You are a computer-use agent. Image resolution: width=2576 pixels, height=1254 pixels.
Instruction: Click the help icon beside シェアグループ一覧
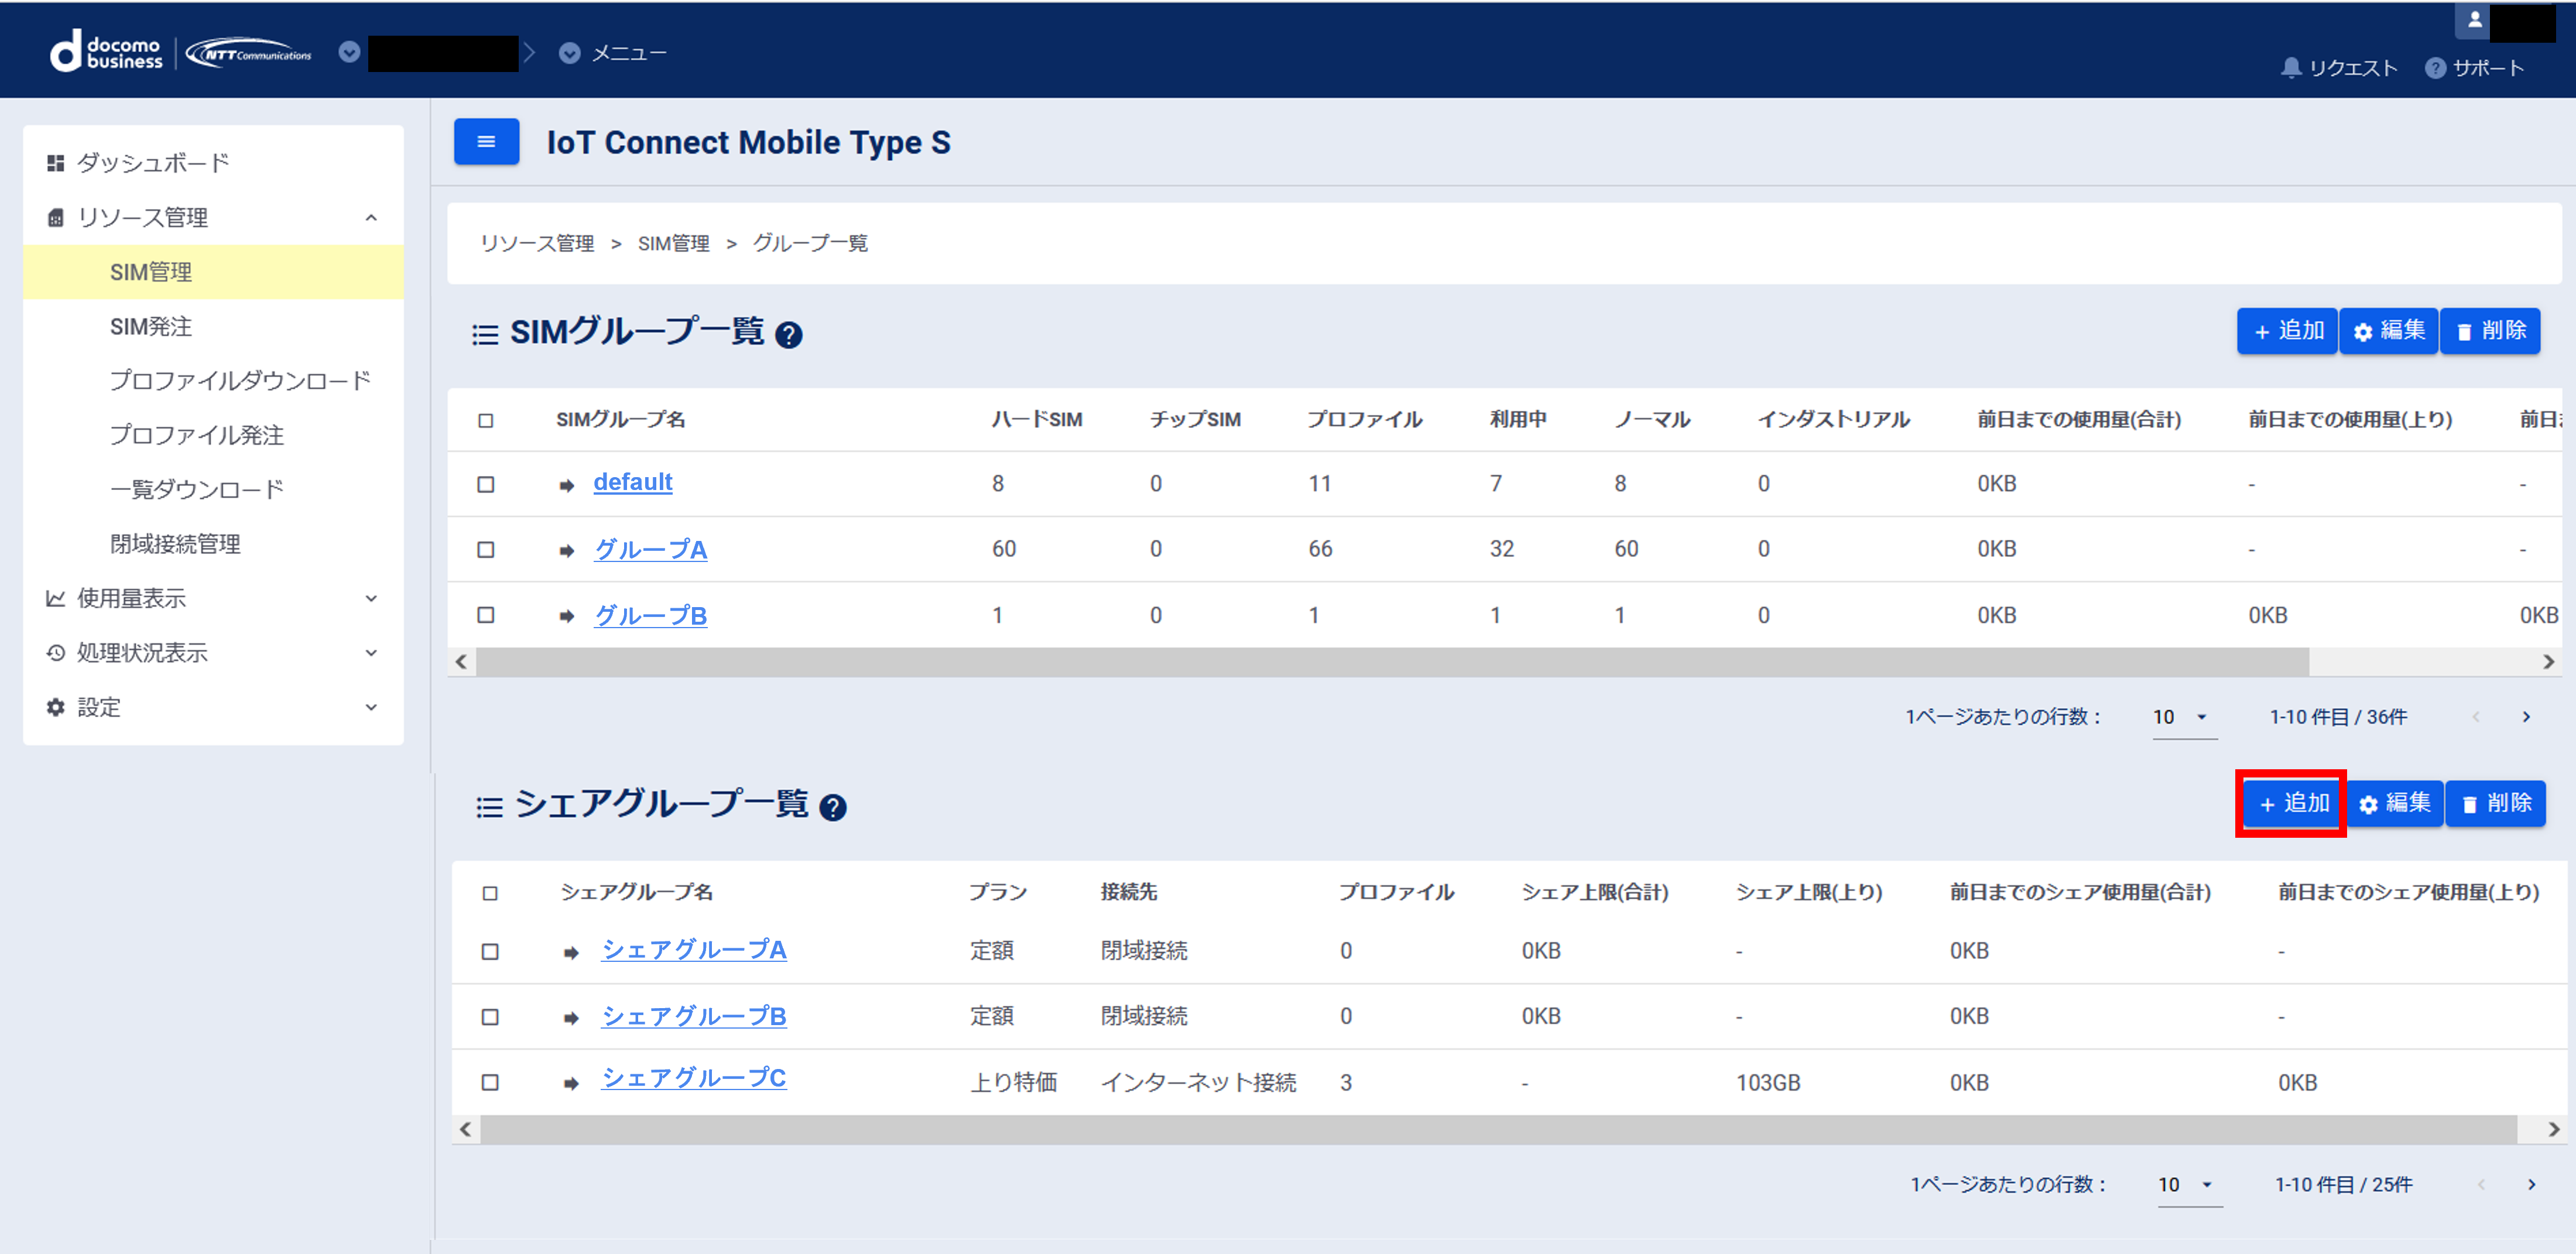coord(832,807)
